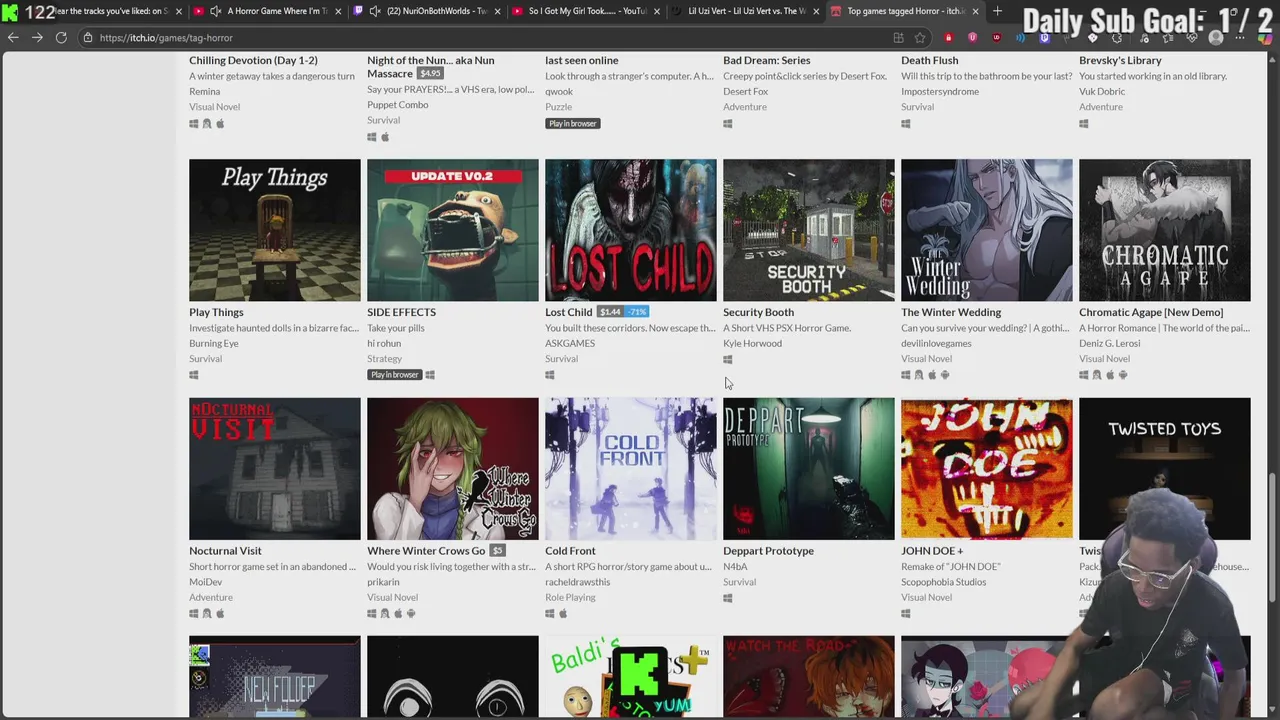Screen dimensions: 1280x720
Task: Go back with the browser back arrow
Action: tap(13, 37)
